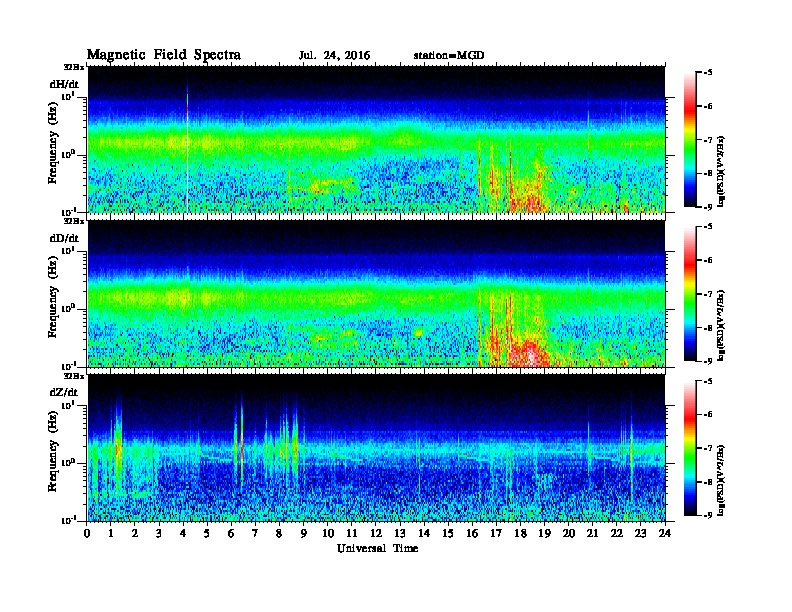This screenshot has height=612, width=792.
Task: Click the -9 value on the dZ/dt color scale
Action: tap(707, 515)
